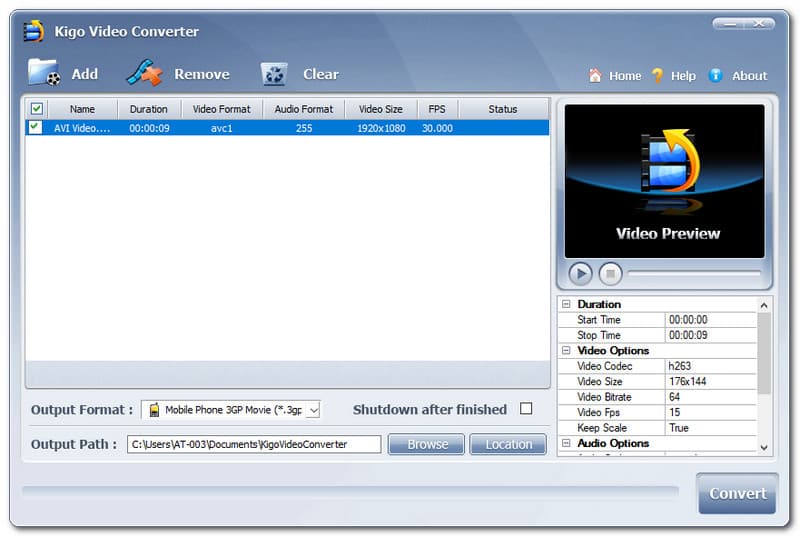This screenshot has width=800, height=537.
Task: Uncheck the AVI Video row checkbox
Action: [36, 128]
